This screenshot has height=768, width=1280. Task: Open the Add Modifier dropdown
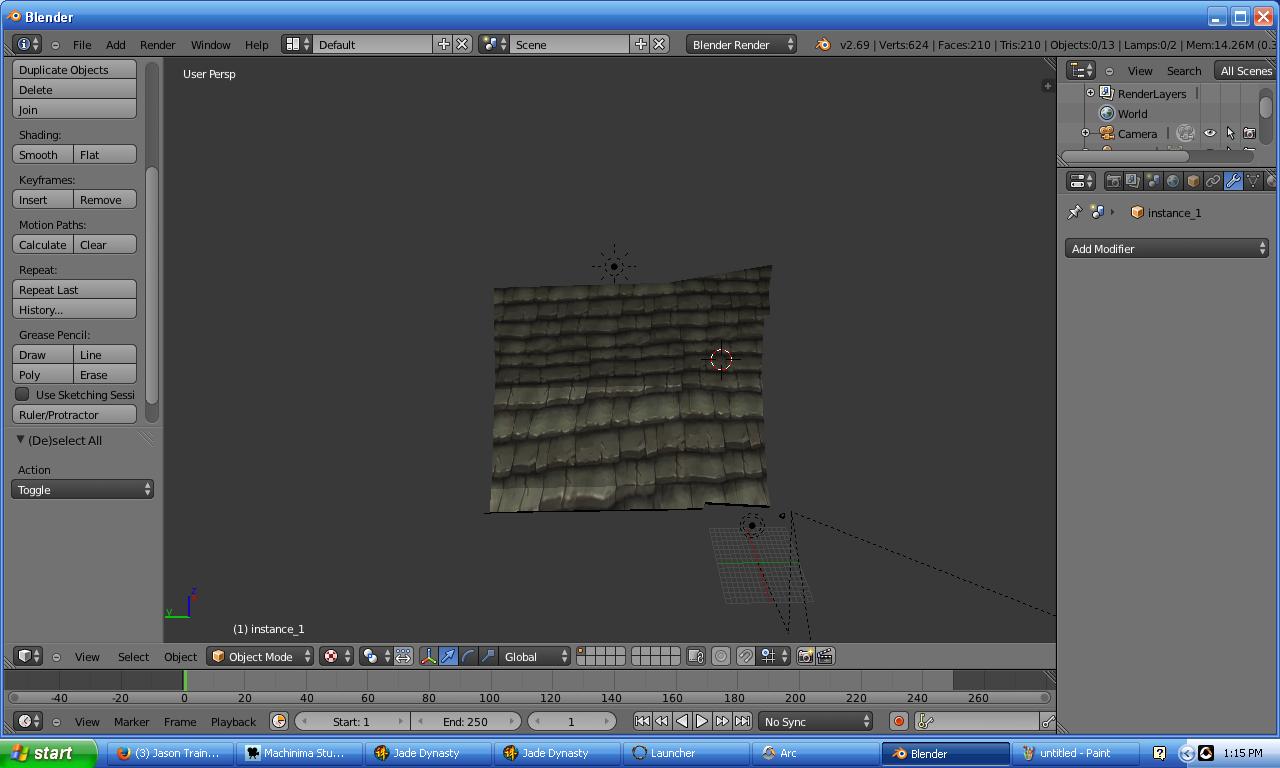1166,248
